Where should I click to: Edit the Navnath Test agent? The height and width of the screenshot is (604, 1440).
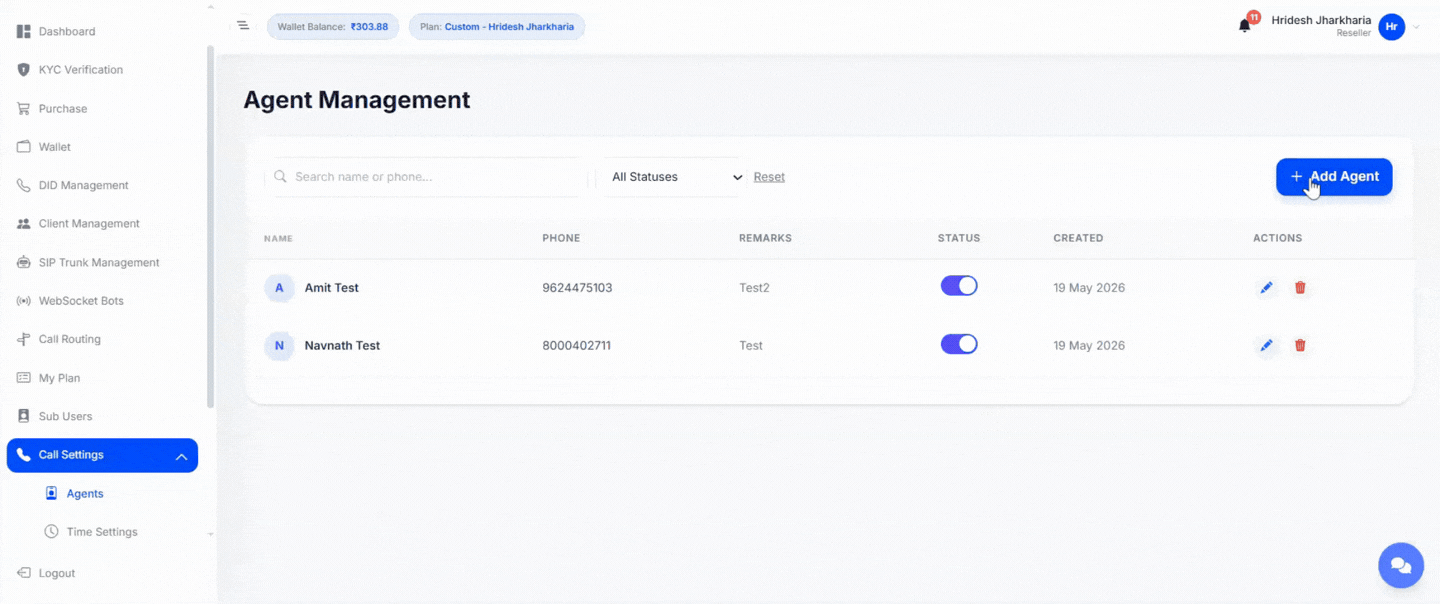(1266, 346)
